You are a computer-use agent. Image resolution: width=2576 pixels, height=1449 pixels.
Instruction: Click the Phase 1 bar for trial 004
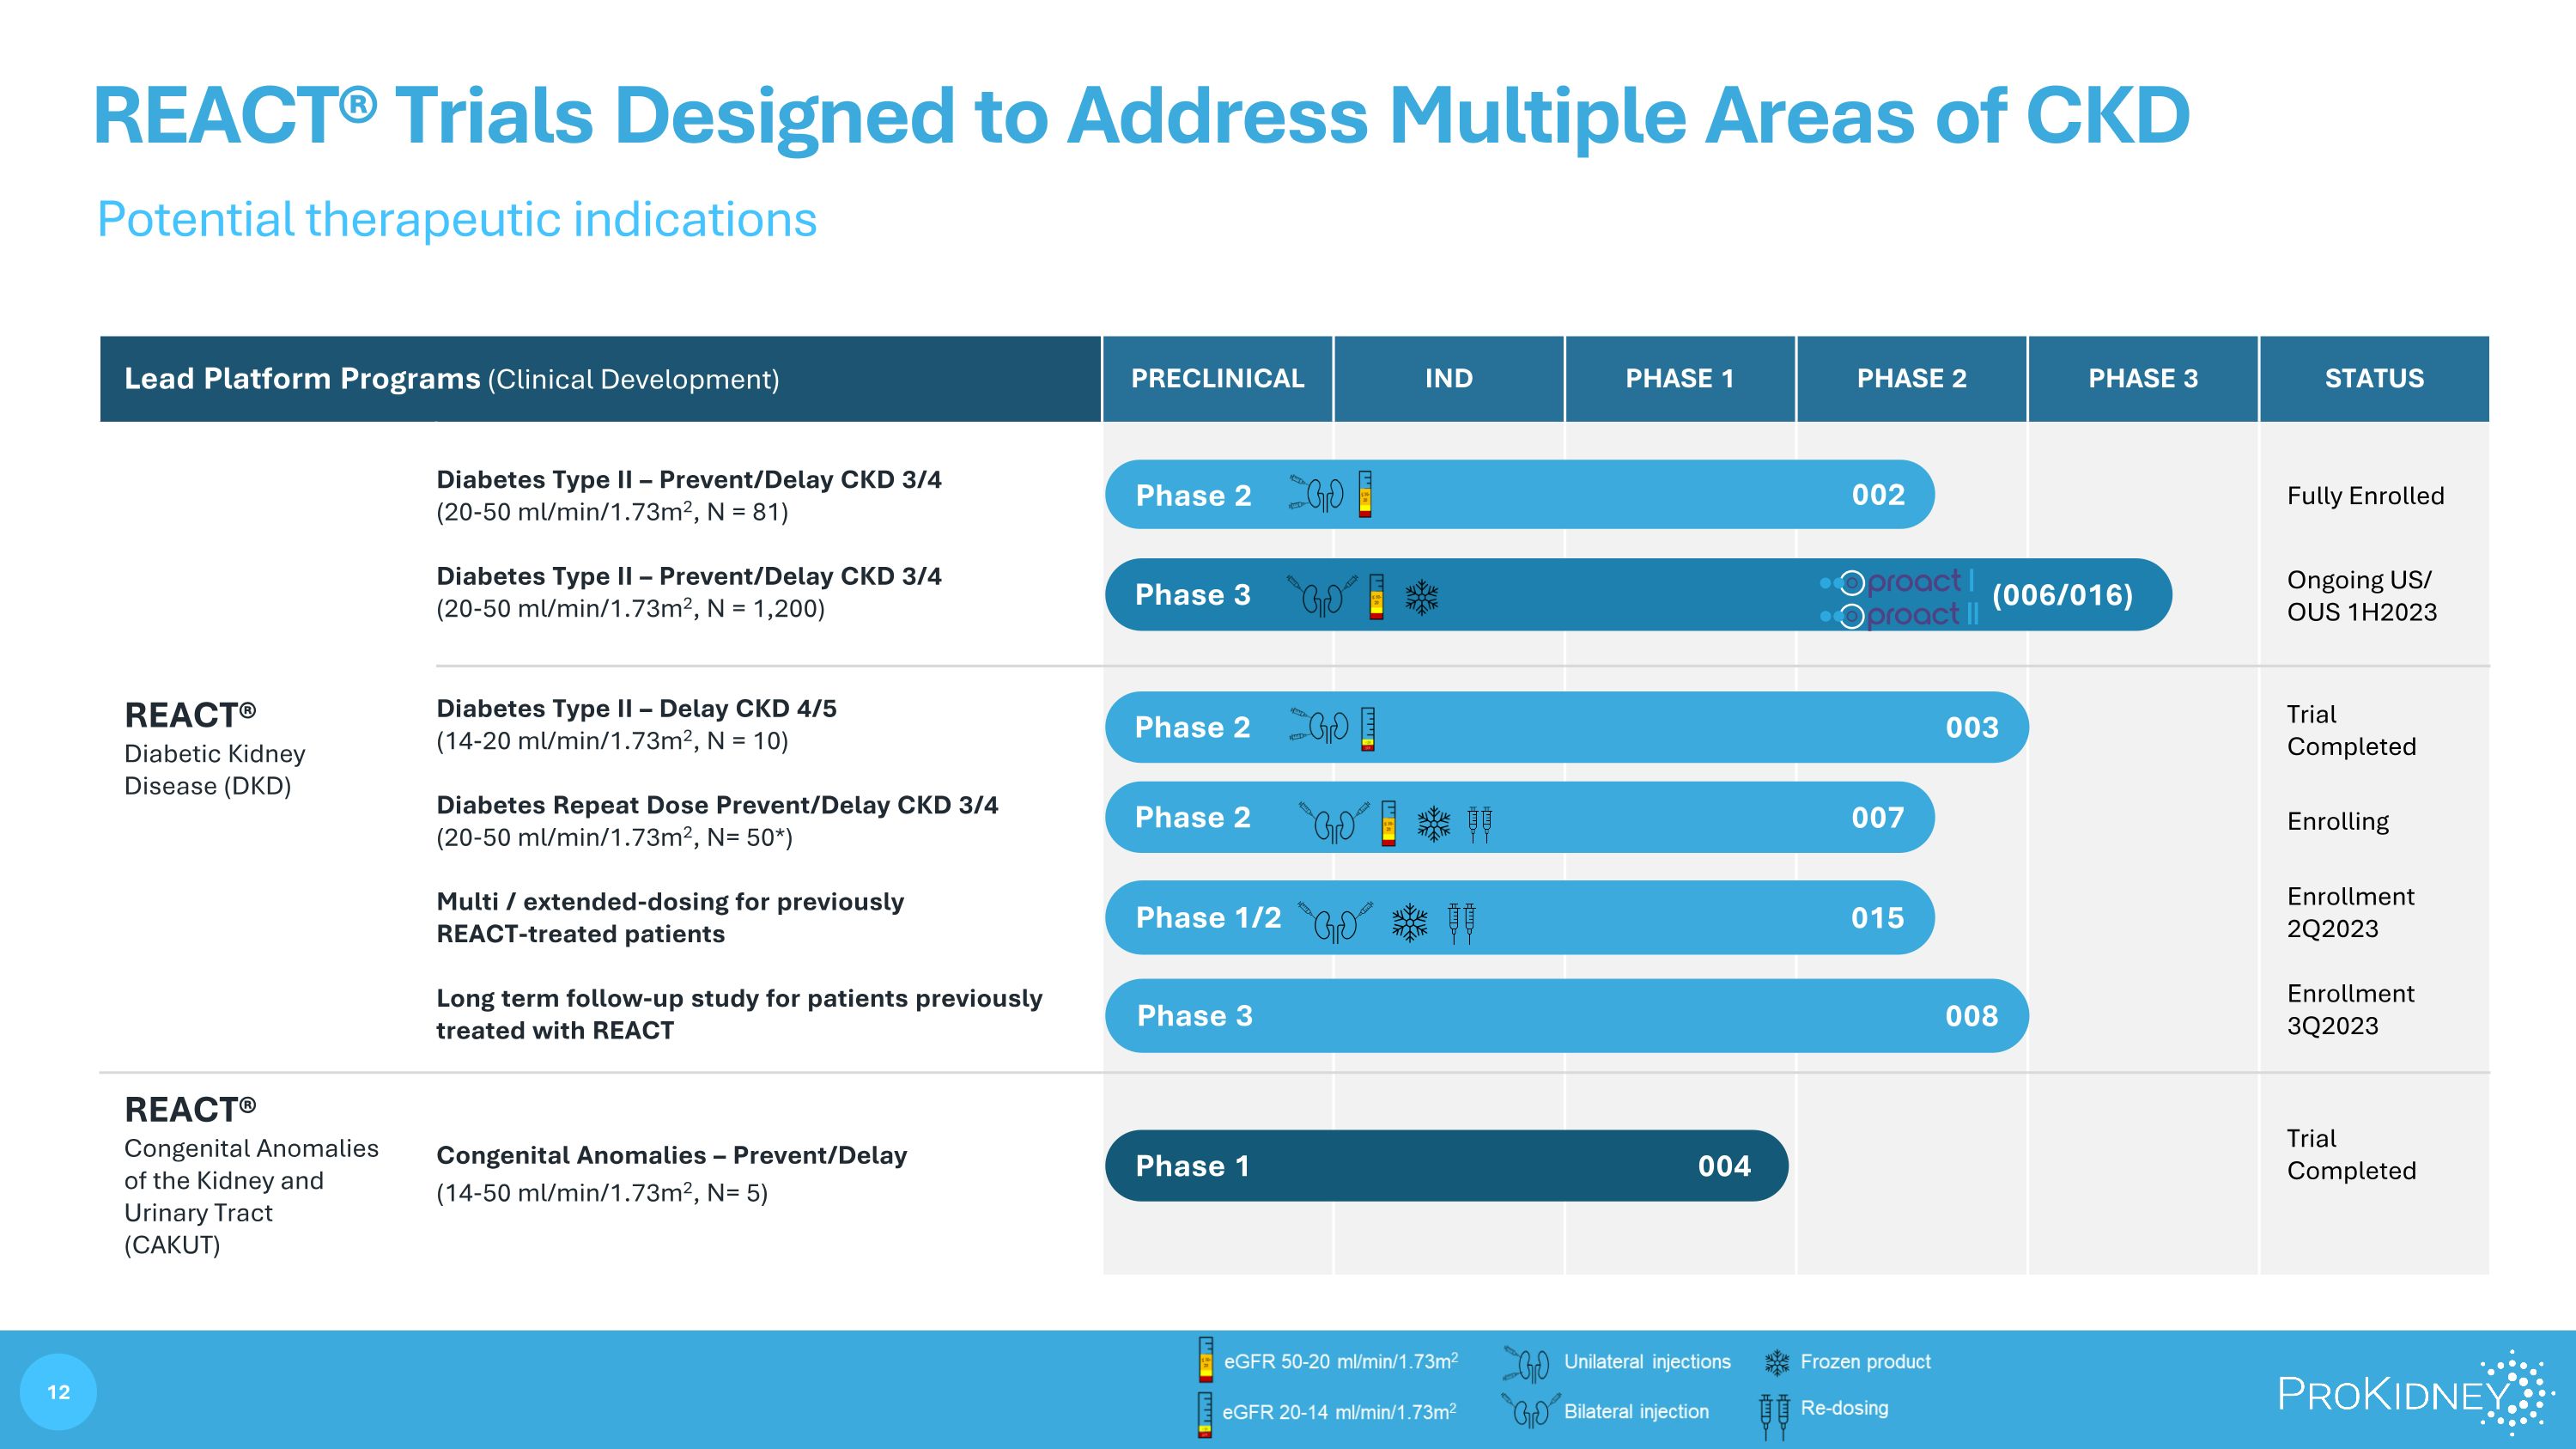[x=1446, y=1165]
